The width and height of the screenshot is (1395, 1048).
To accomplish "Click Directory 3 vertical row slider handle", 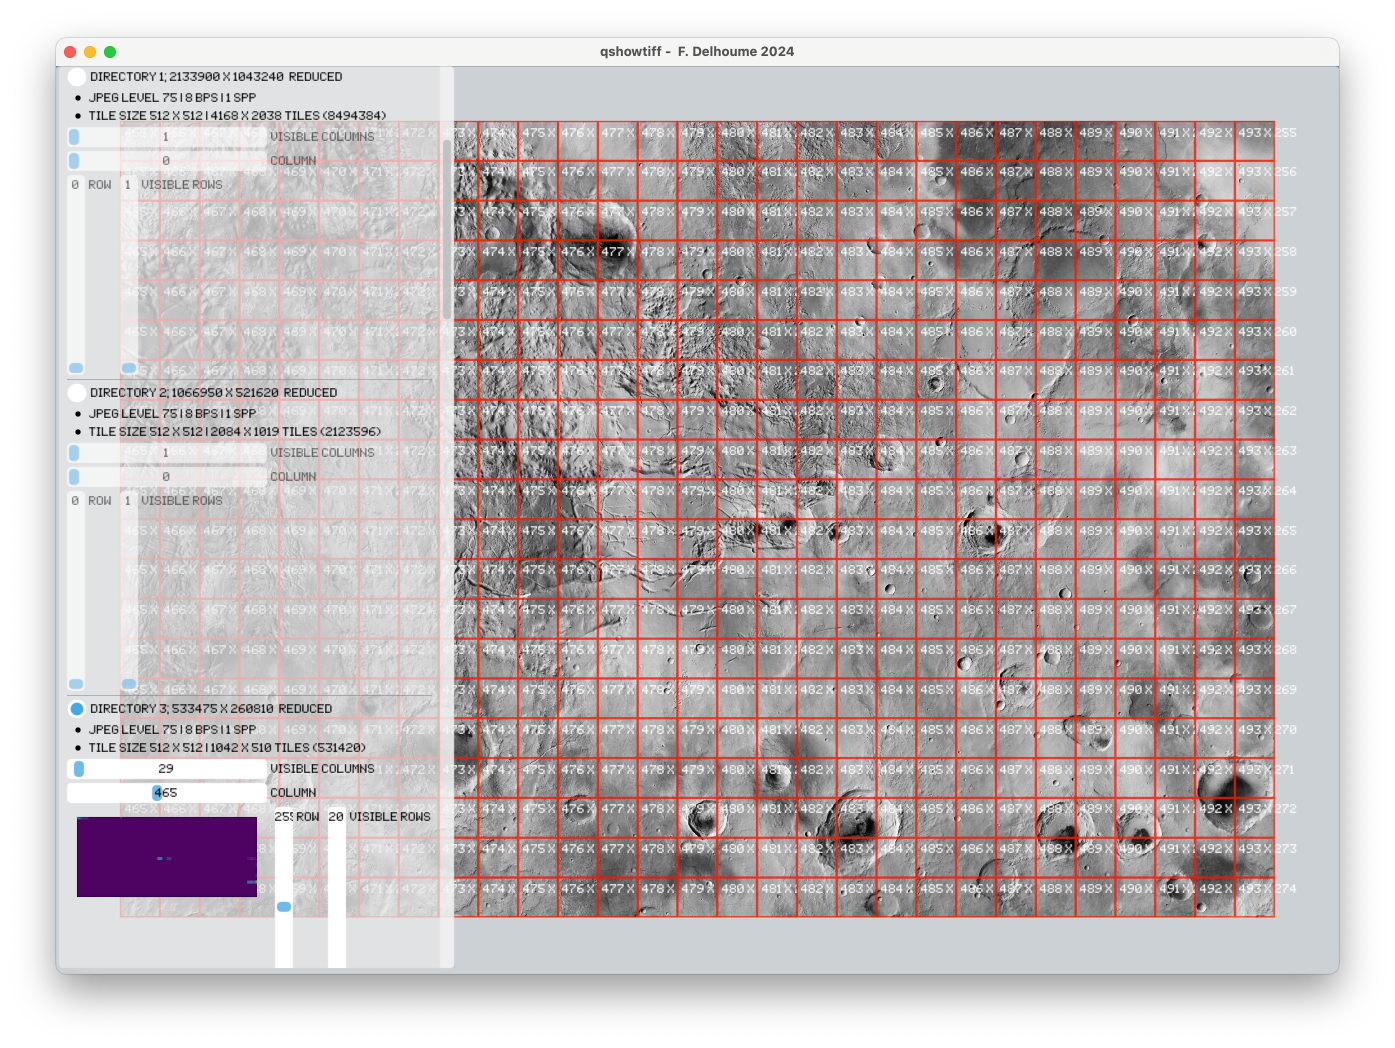I will point(284,907).
